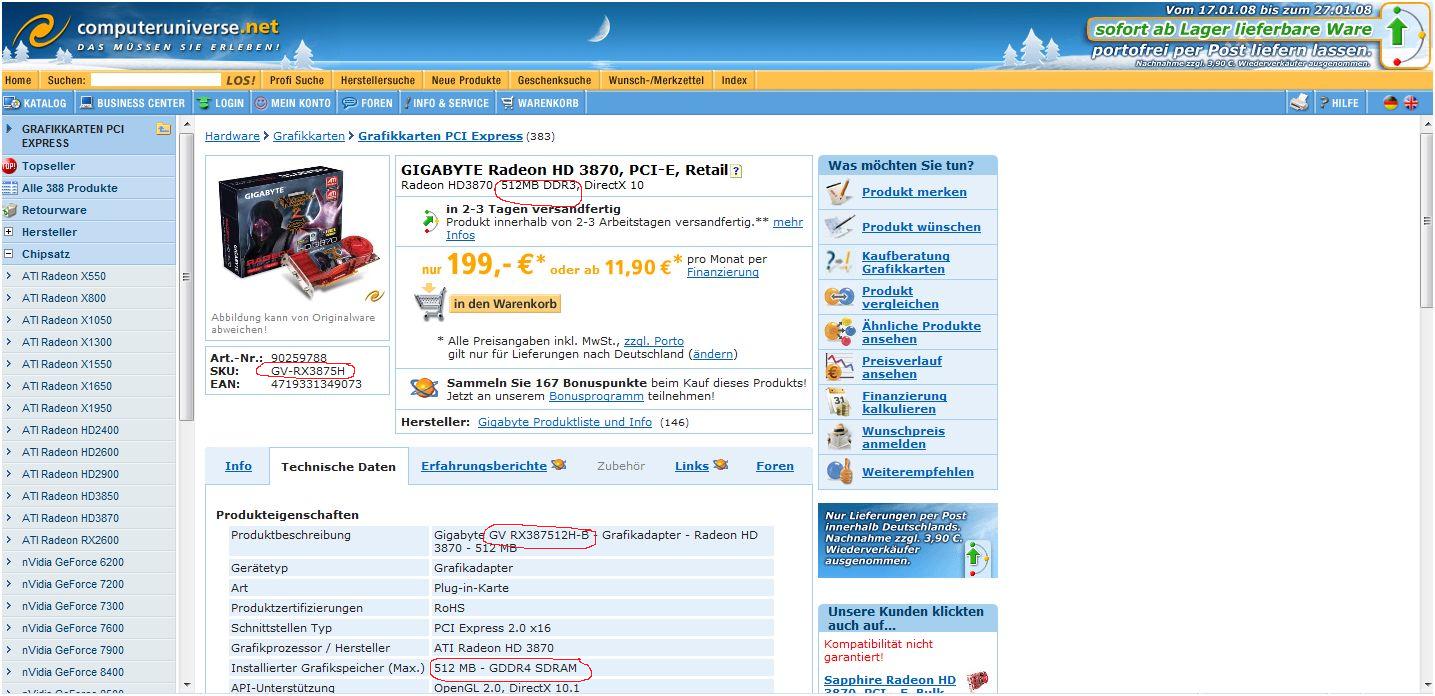
Task: Go to Hardware breadcrumb link
Action: [x=232, y=136]
